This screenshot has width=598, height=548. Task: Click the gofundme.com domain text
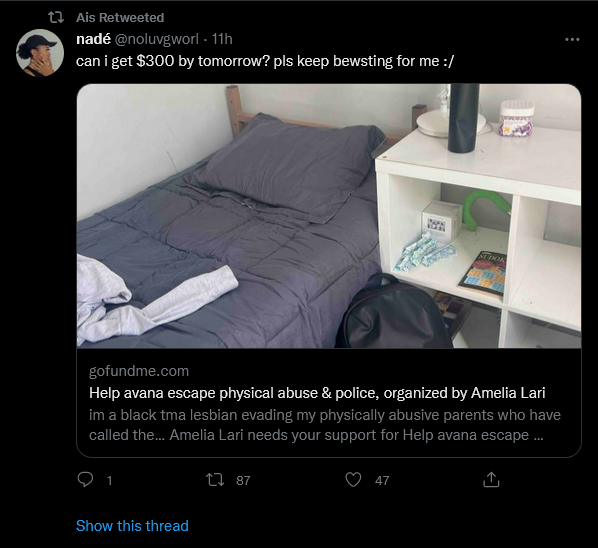[139, 371]
